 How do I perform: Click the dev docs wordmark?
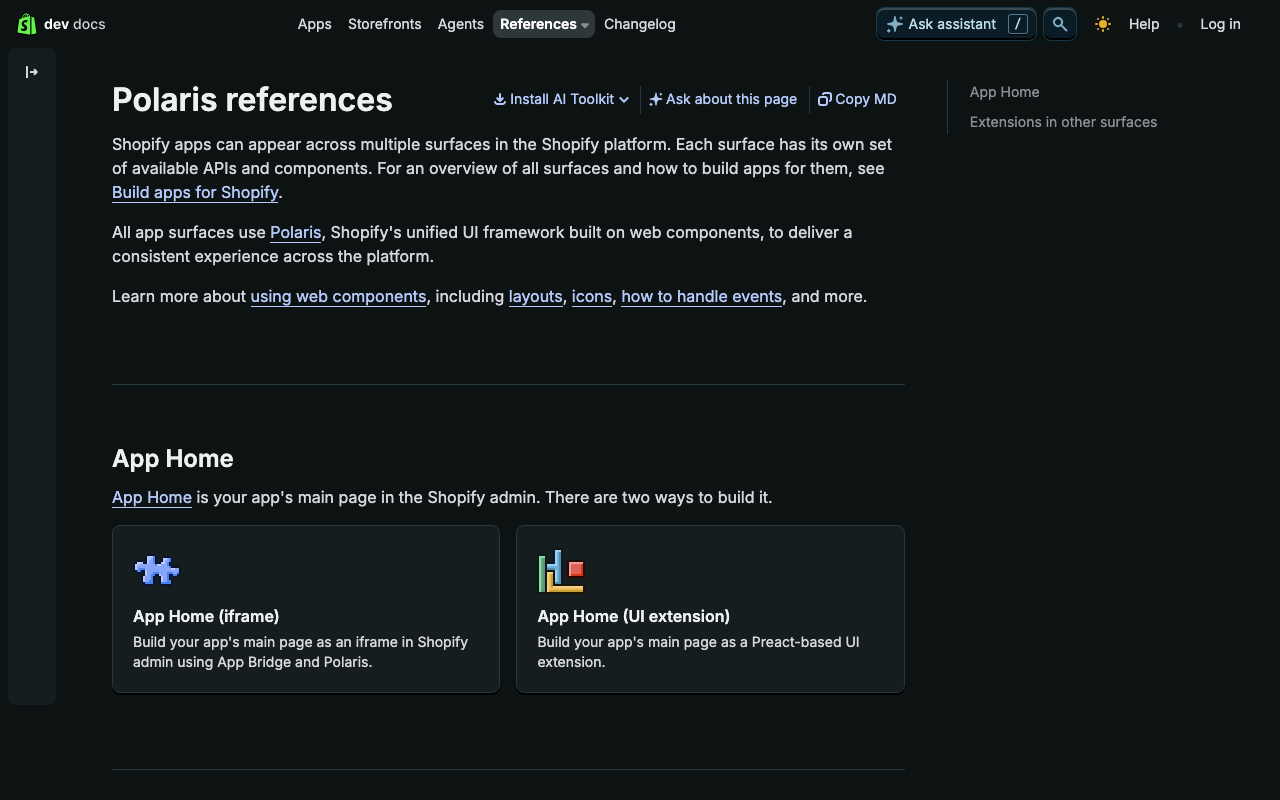[75, 24]
